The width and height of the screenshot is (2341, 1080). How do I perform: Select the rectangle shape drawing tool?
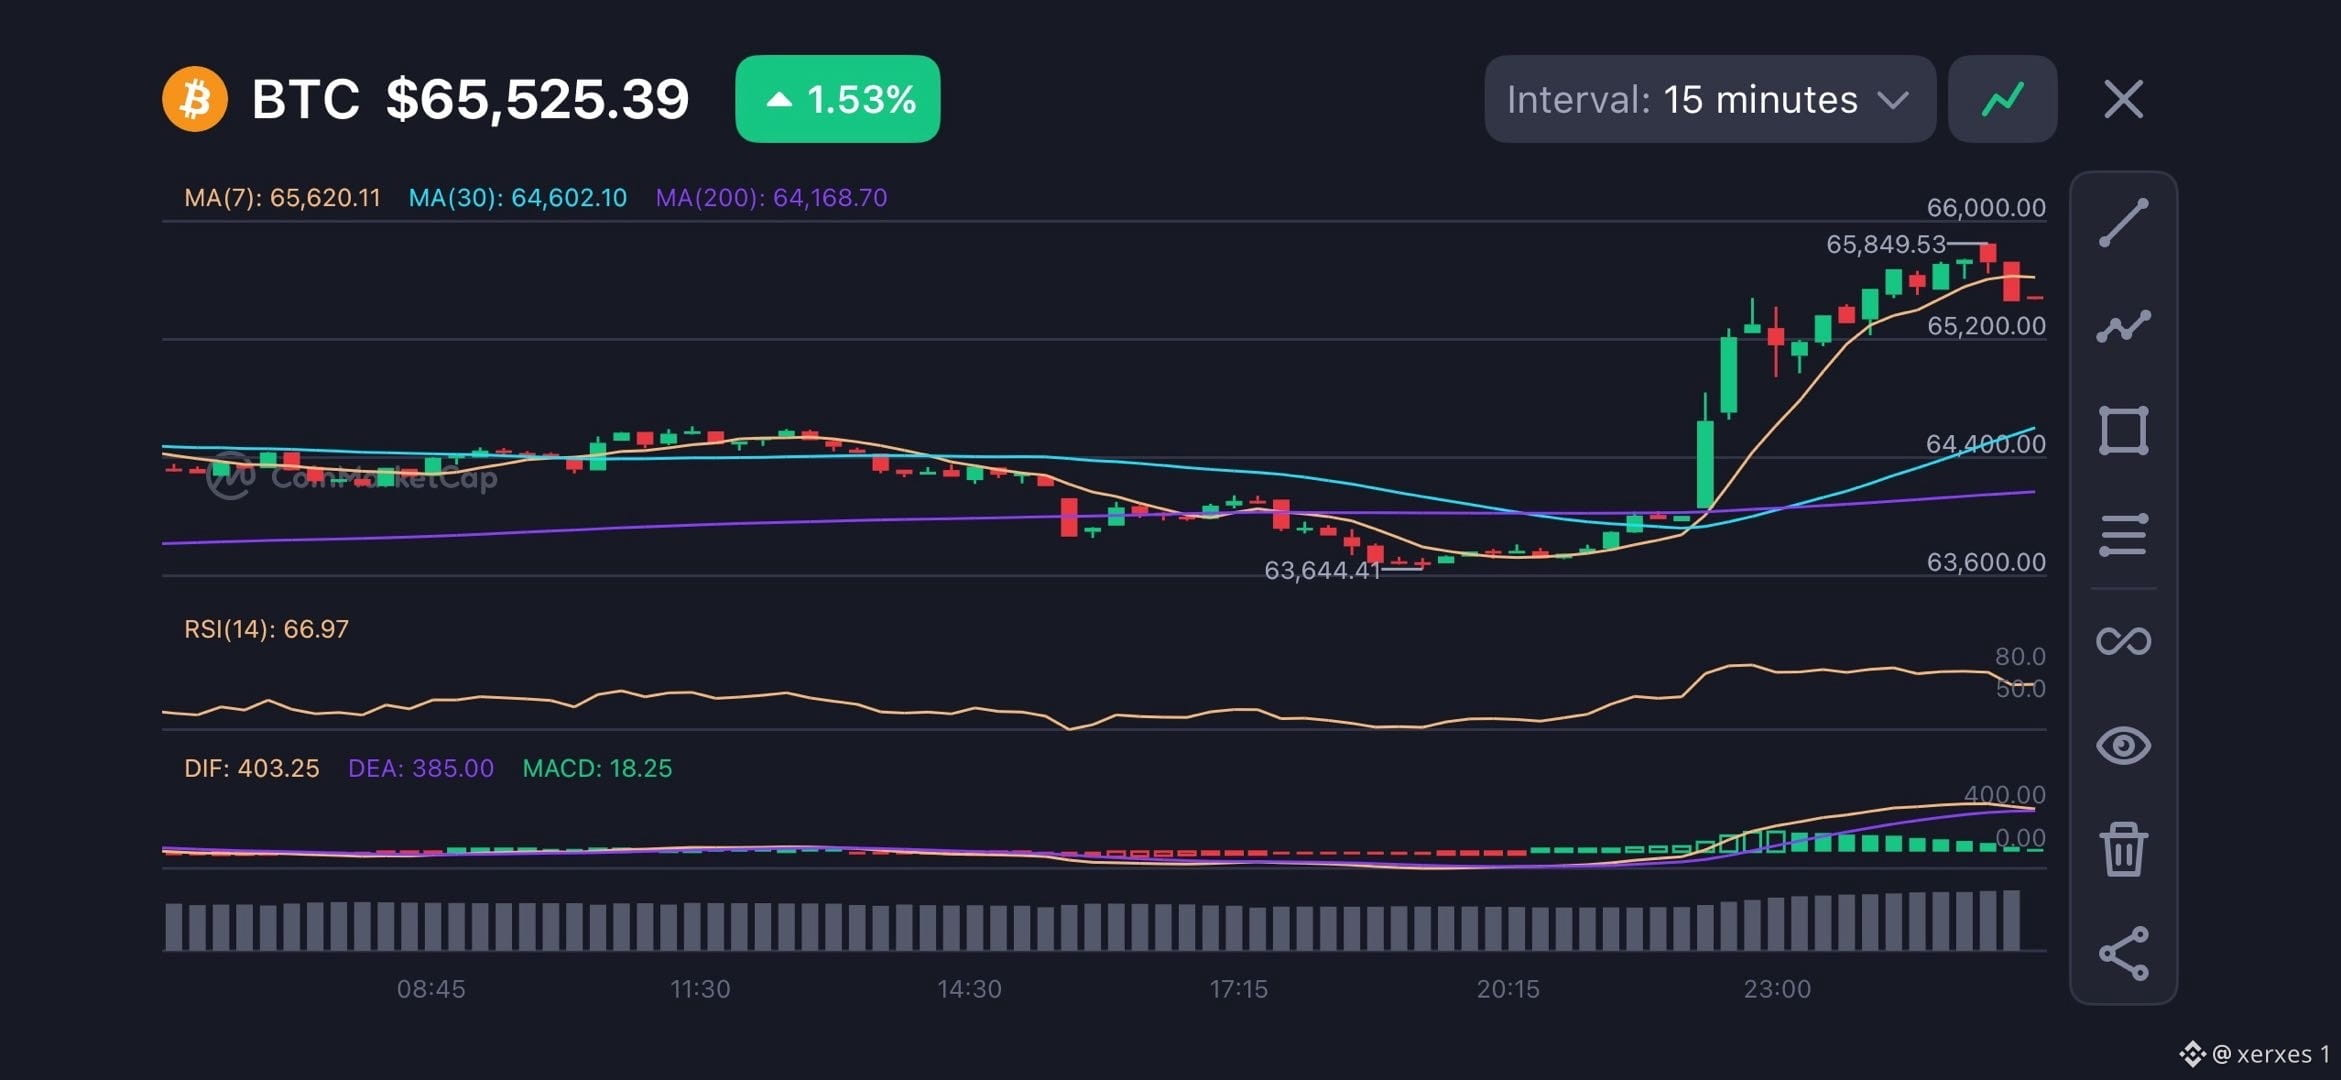point(2123,431)
